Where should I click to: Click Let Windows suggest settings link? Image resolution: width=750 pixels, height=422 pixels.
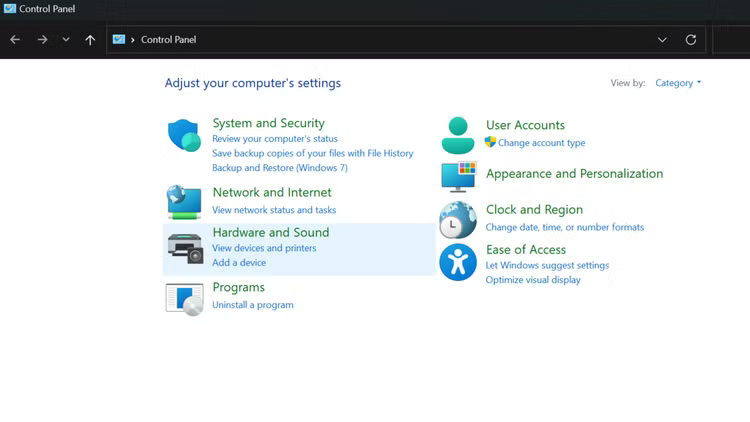coord(547,265)
